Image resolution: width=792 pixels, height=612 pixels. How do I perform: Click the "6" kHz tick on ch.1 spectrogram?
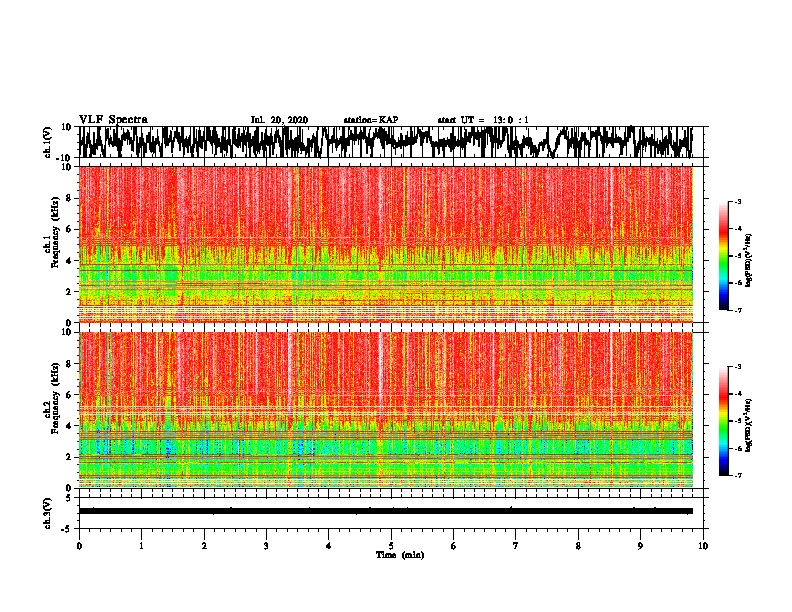(x=69, y=229)
